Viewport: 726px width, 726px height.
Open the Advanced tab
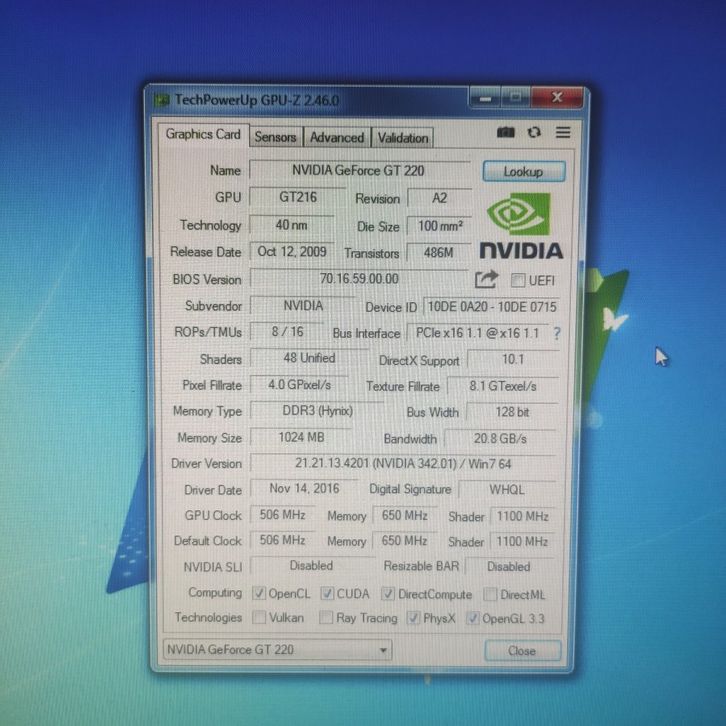(337, 138)
